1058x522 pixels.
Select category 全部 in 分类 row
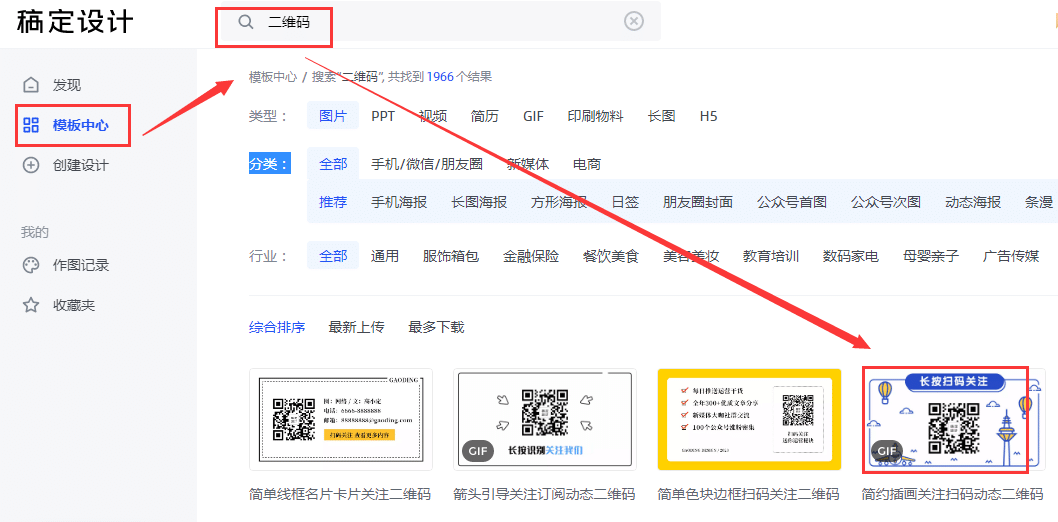click(x=333, y=164)
